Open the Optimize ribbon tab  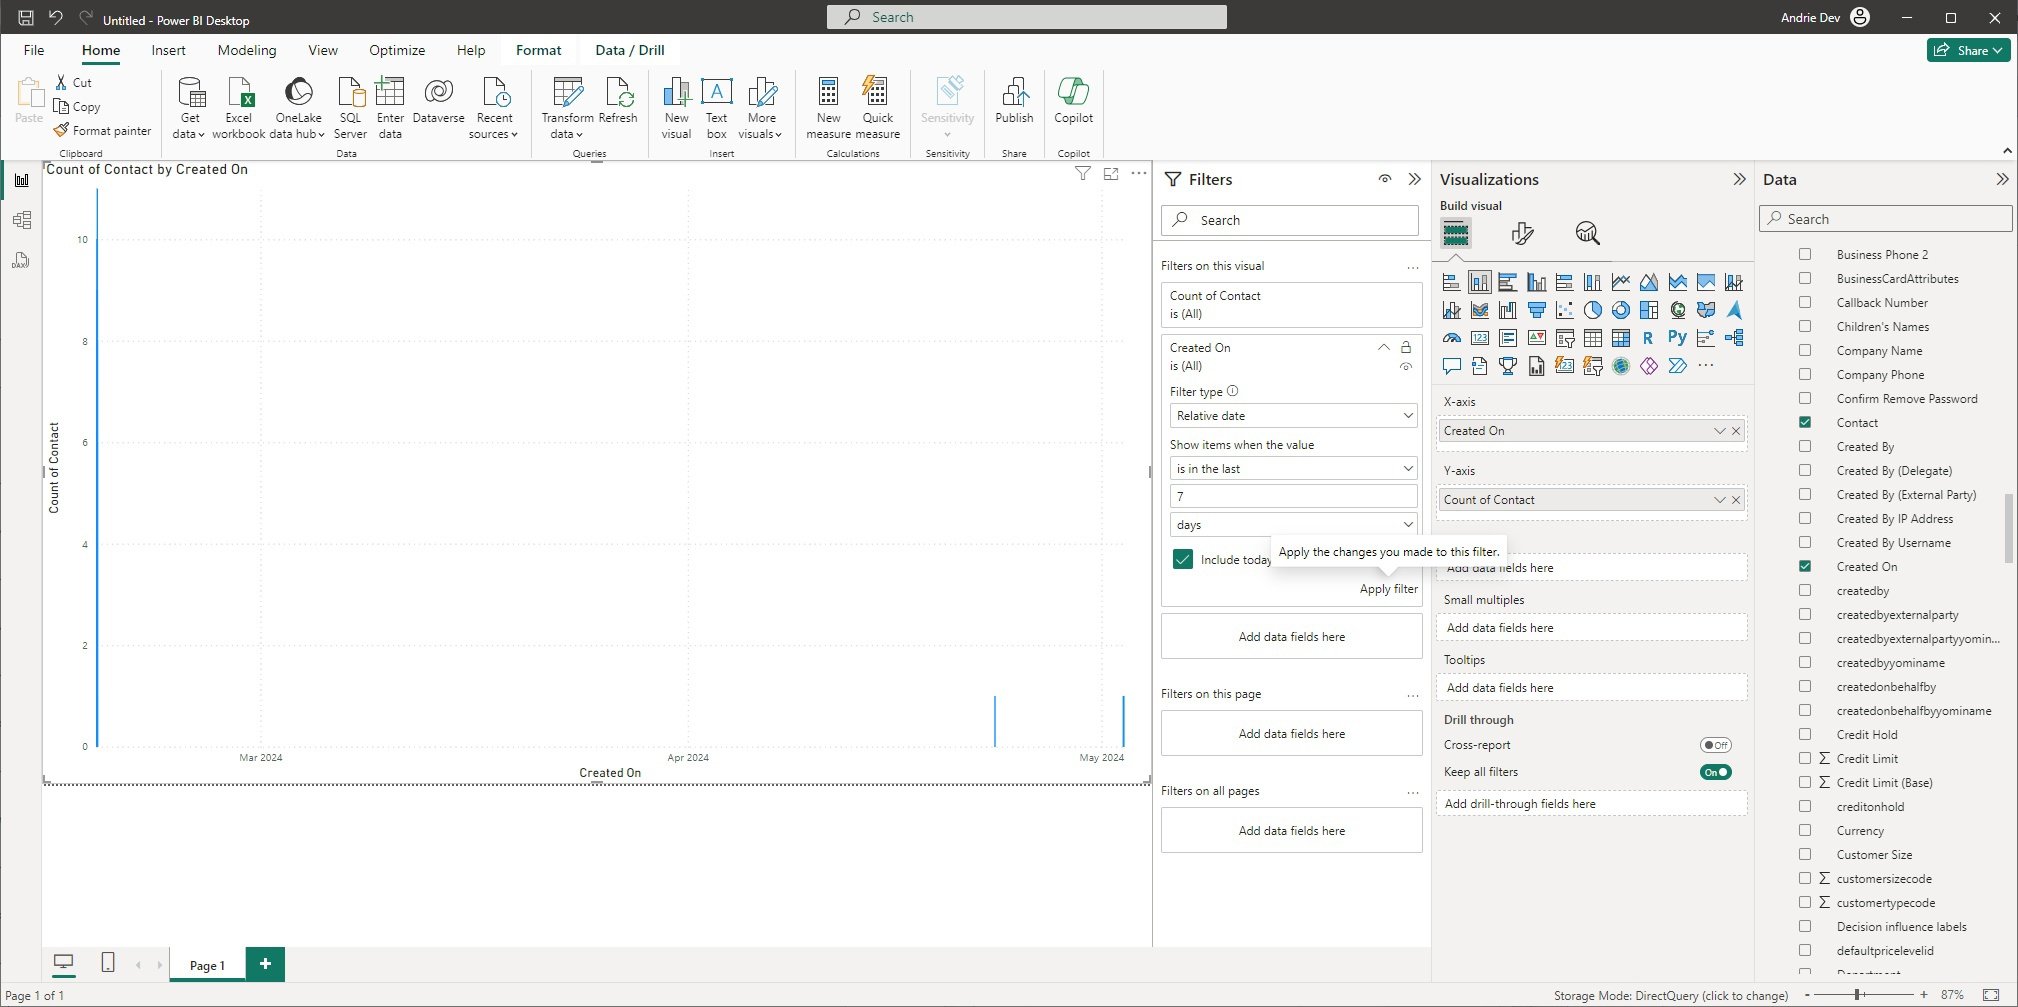(x=397, y=50)
